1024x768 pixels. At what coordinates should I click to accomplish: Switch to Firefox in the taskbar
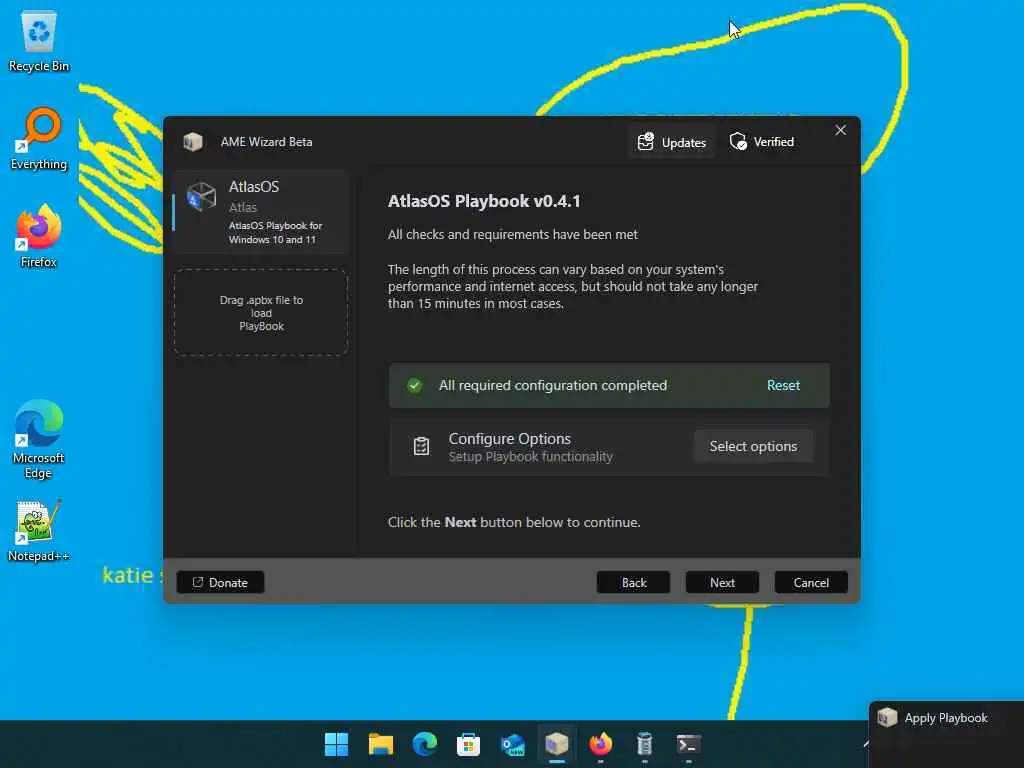click(600, 744)
